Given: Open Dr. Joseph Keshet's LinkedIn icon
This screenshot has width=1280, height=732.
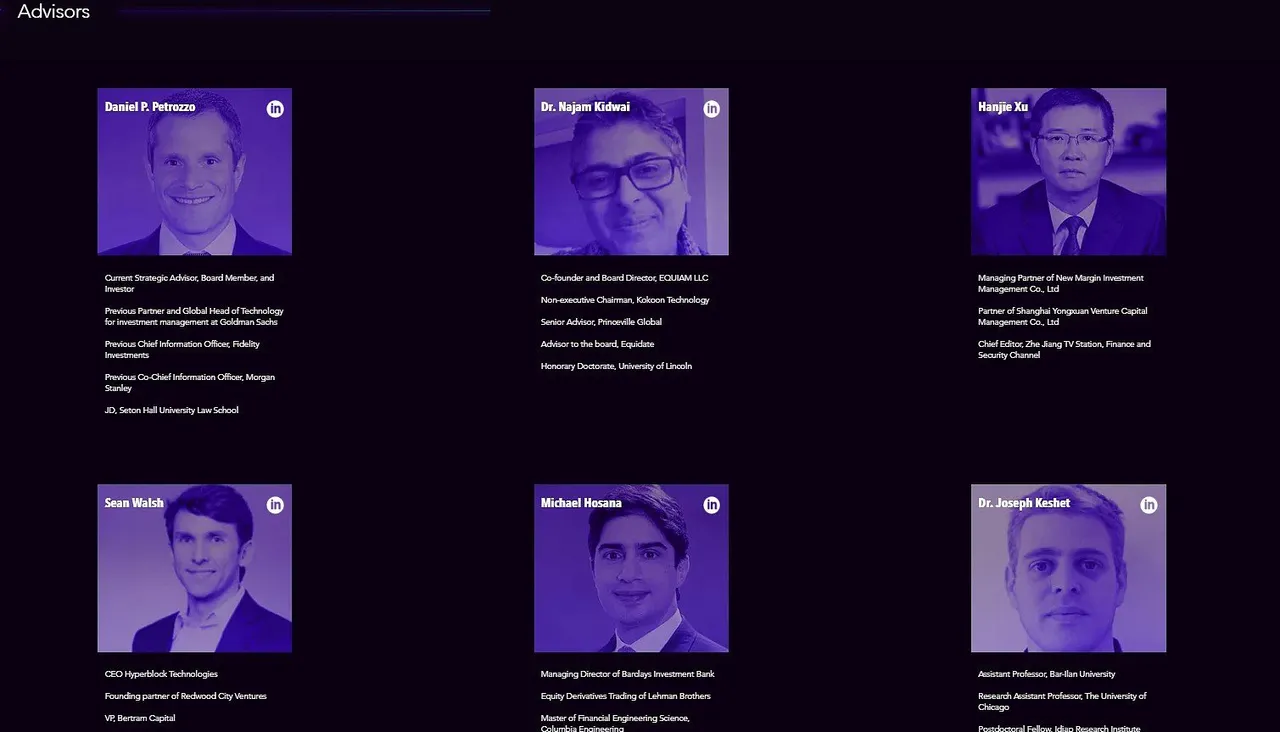Looking at the screenshot, I should coord(1149,505).
